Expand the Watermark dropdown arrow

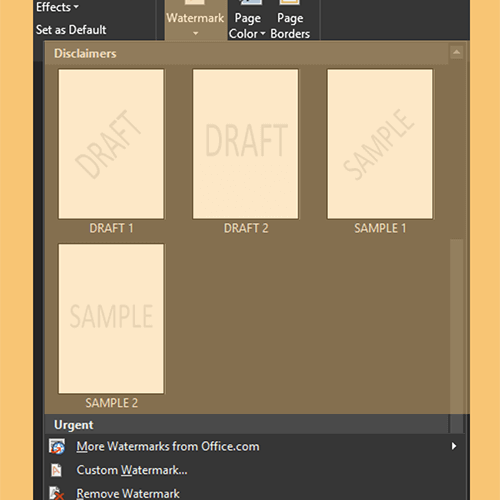point(196,33)
